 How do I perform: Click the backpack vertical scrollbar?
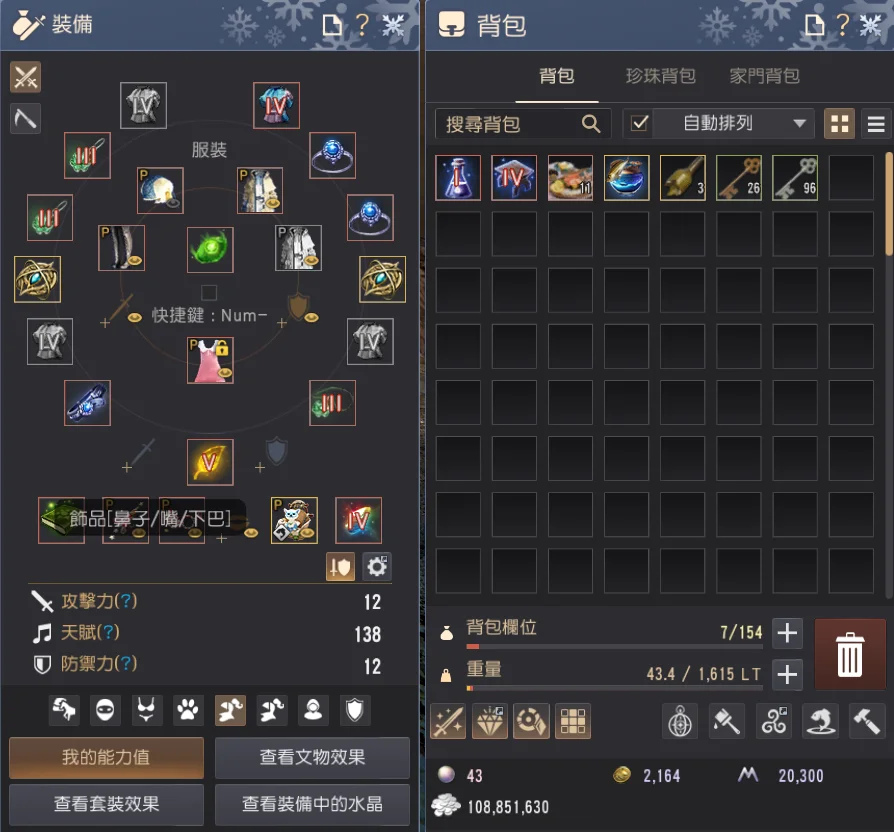pyautogui.click(x=889, y=204)
